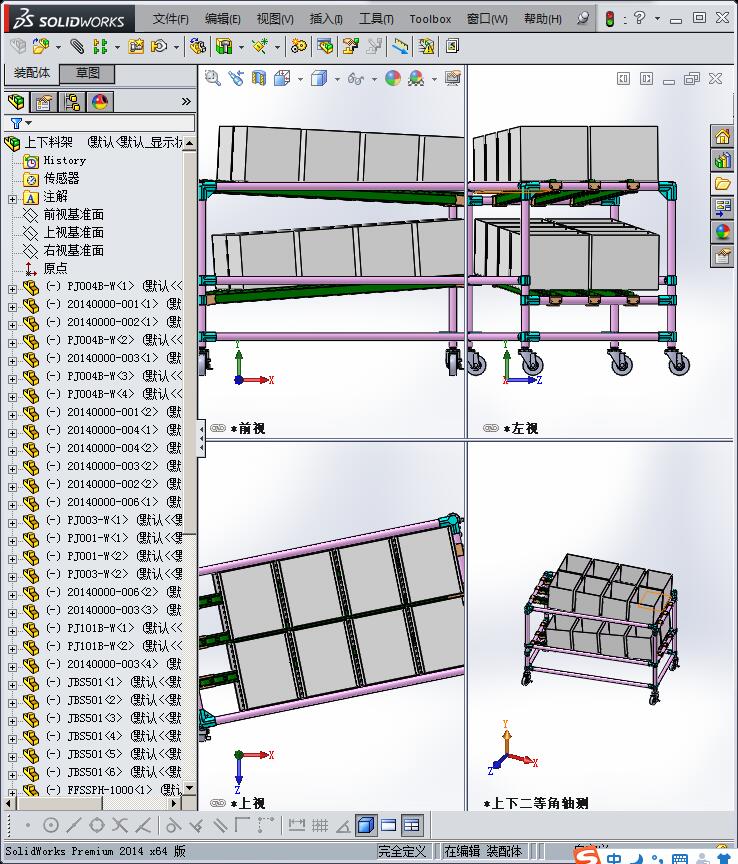Toggle the four-view viewport layout button
The width and height of the screenshot is (738, 864).
coord(412,825)
